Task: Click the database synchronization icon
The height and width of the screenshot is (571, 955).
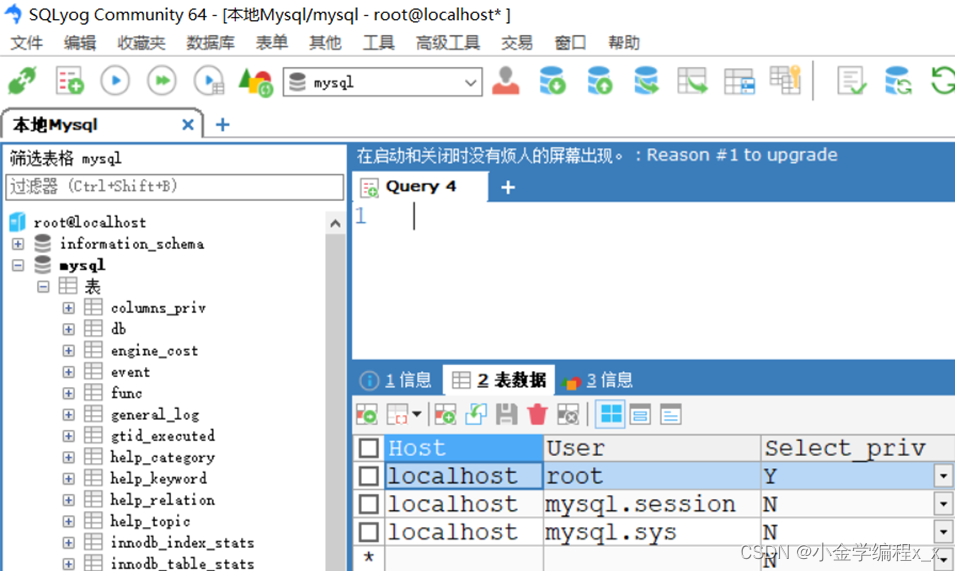Action: pyautogui.click(x=898, y=81)
